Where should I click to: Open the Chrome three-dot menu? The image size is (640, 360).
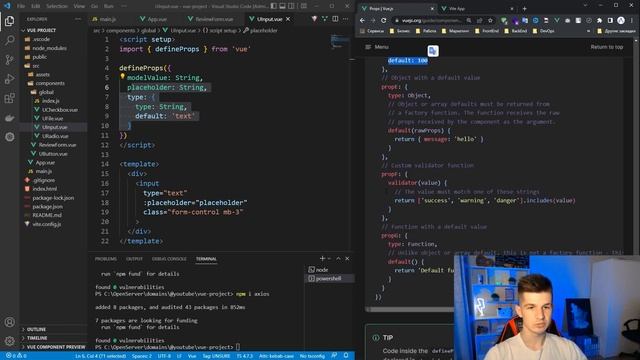(632, 20)
